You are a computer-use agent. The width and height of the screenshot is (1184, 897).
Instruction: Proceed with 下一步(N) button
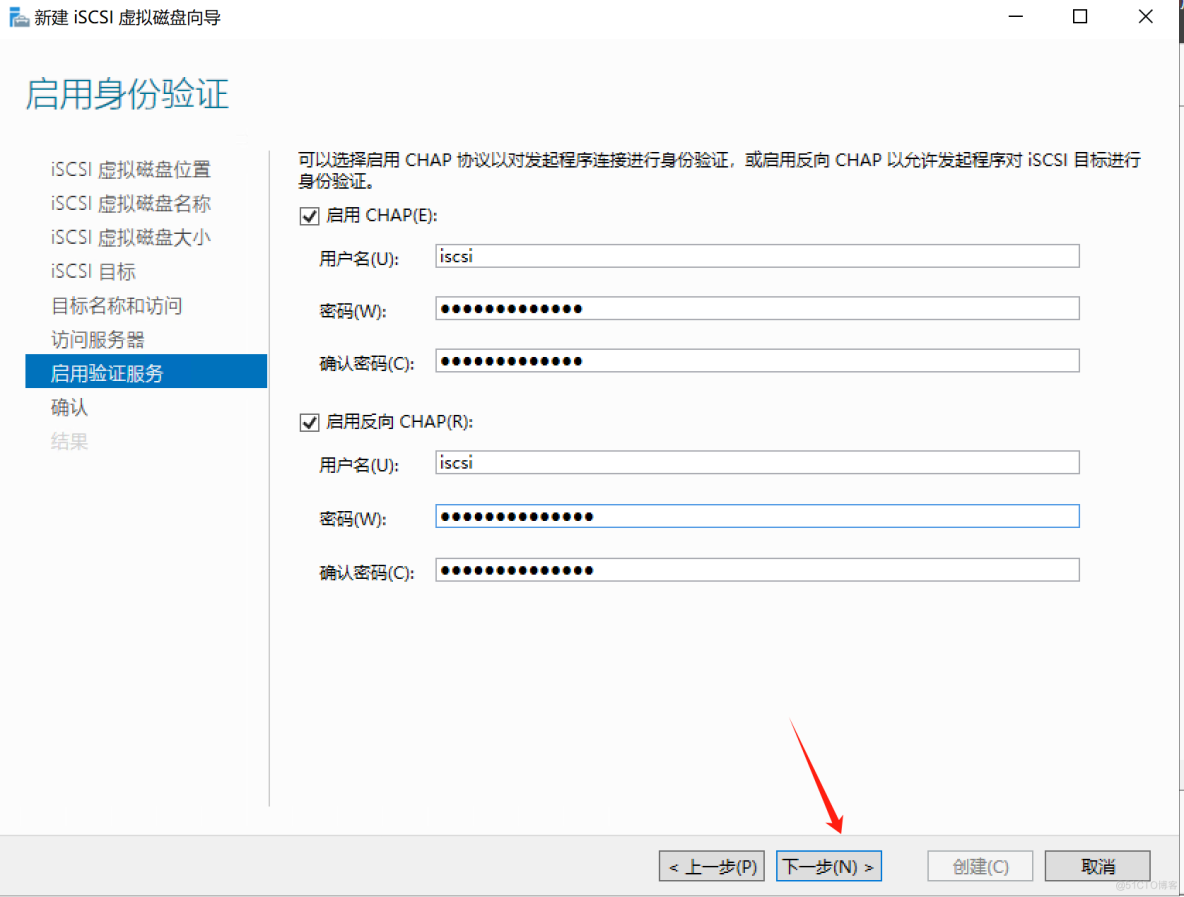(x=829, y=866)
